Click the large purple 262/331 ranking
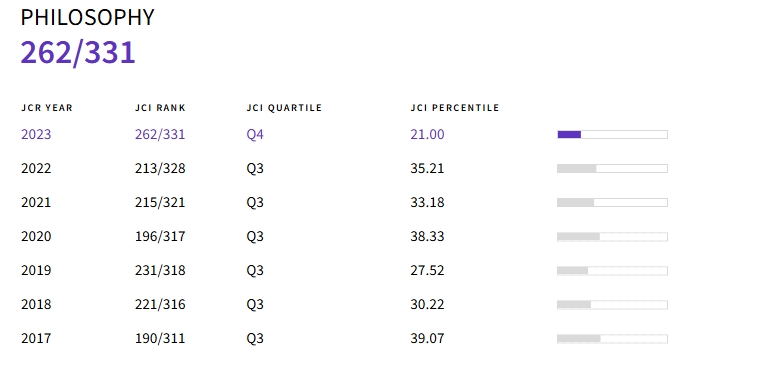 (78, 53)
